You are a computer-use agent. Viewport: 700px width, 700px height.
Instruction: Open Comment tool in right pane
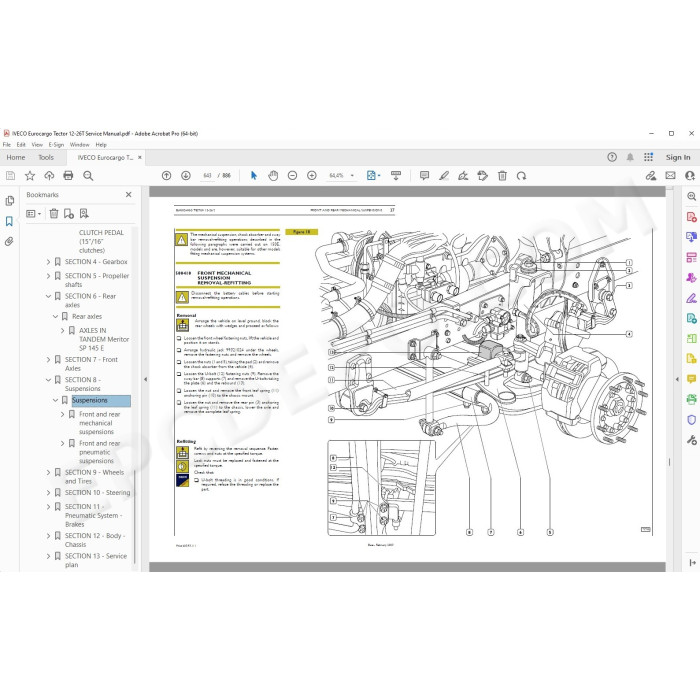pyautogui.click(x=691, y=379)
